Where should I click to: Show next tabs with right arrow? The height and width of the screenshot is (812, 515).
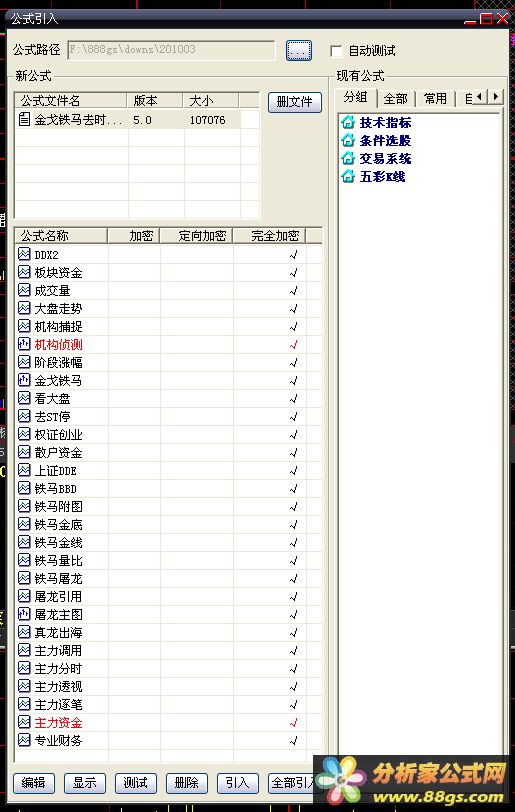(496, 96)
